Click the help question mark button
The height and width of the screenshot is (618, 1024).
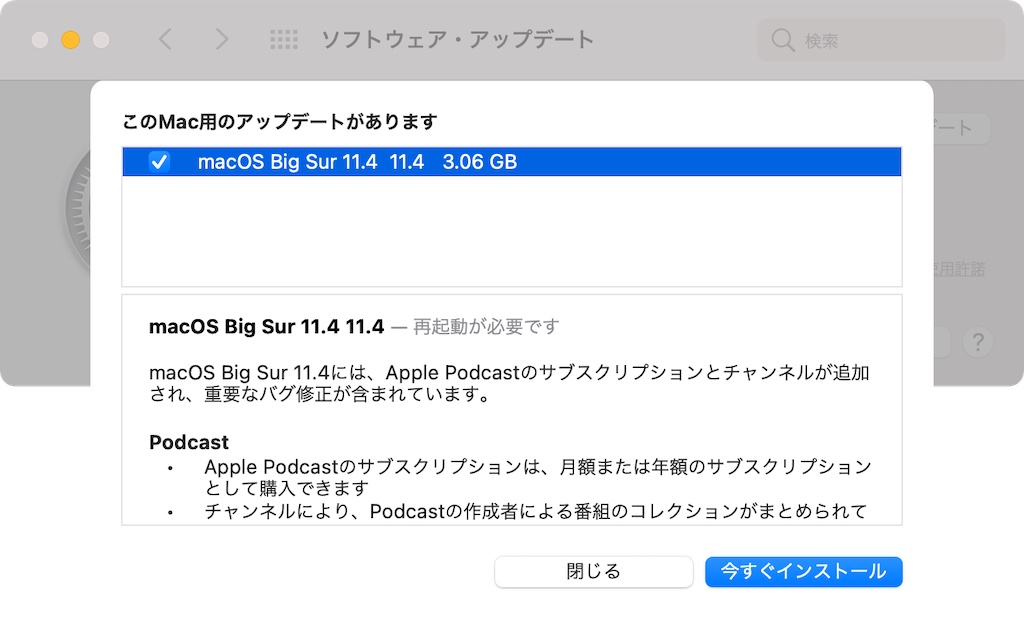(978, 342)
